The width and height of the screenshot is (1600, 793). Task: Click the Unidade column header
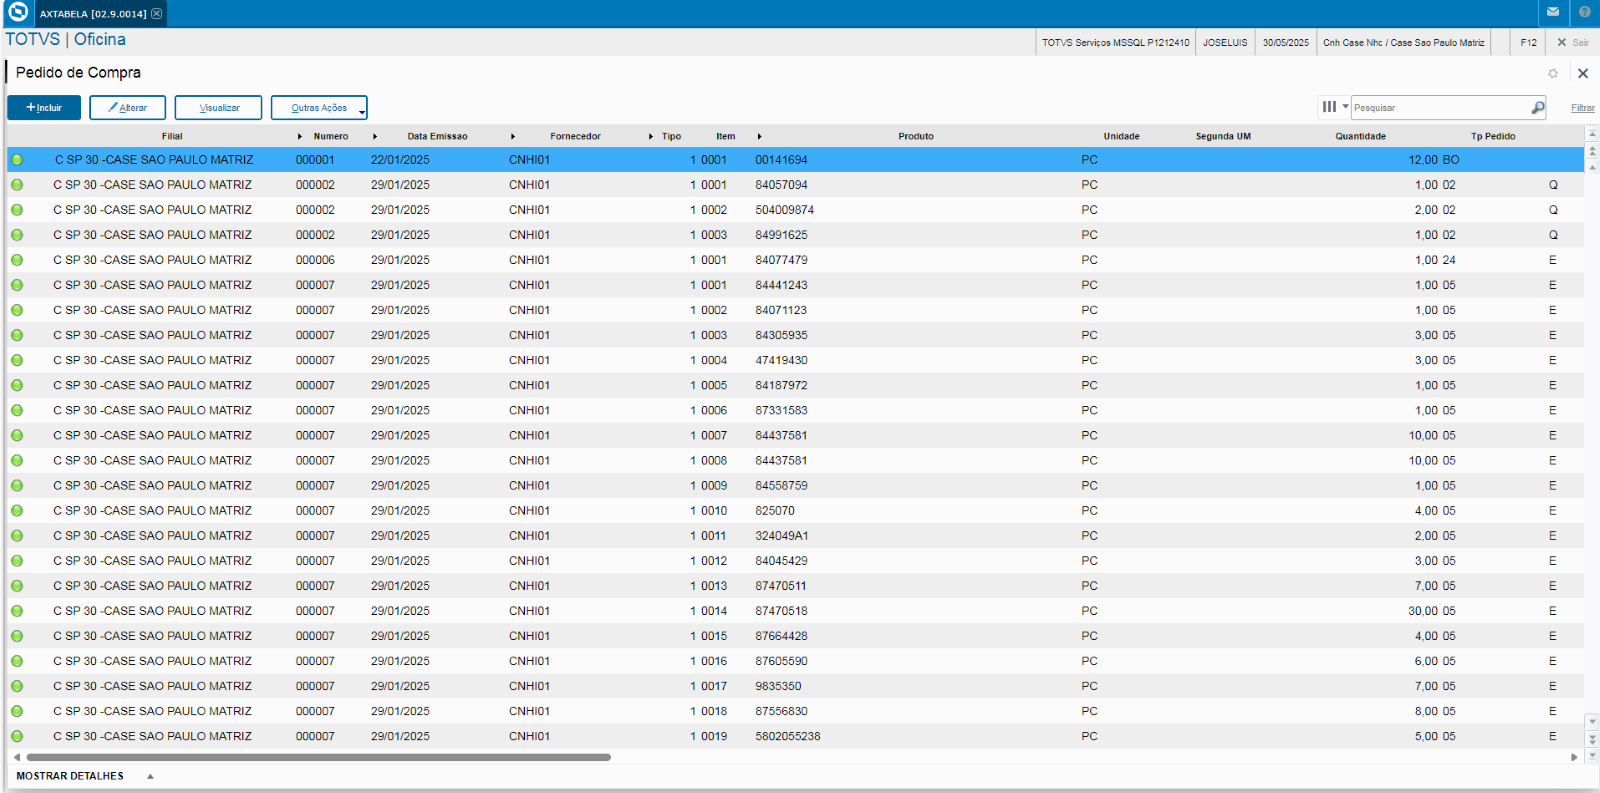click(1121, 136)
